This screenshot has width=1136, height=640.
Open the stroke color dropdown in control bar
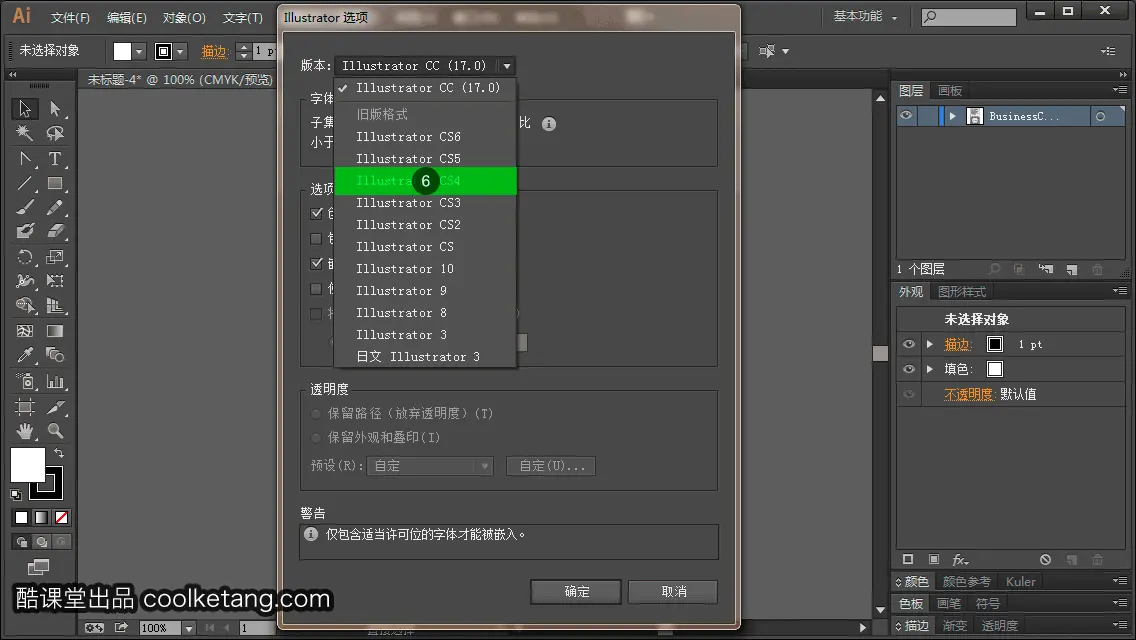[x=181, y=51]
